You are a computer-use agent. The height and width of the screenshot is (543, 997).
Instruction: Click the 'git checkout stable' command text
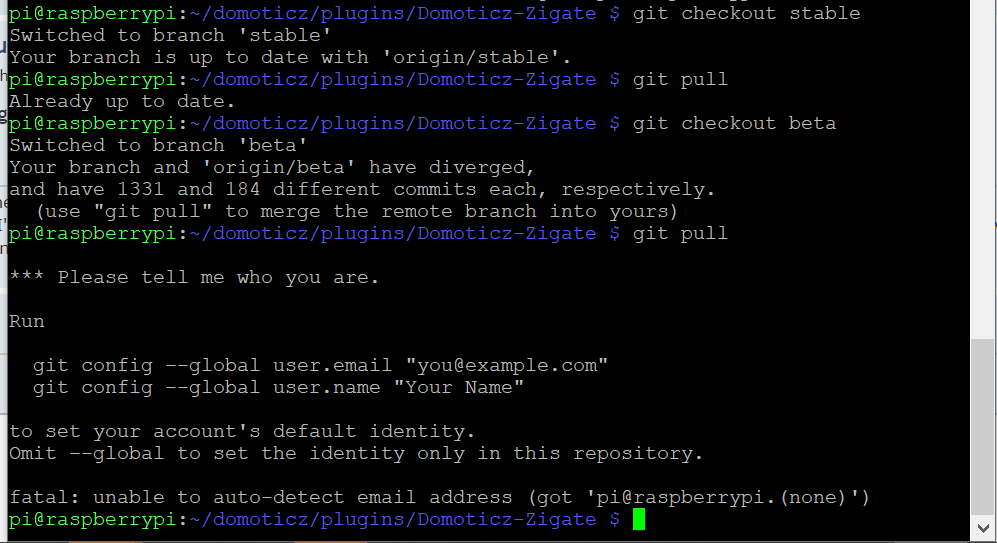pos(746,13)
